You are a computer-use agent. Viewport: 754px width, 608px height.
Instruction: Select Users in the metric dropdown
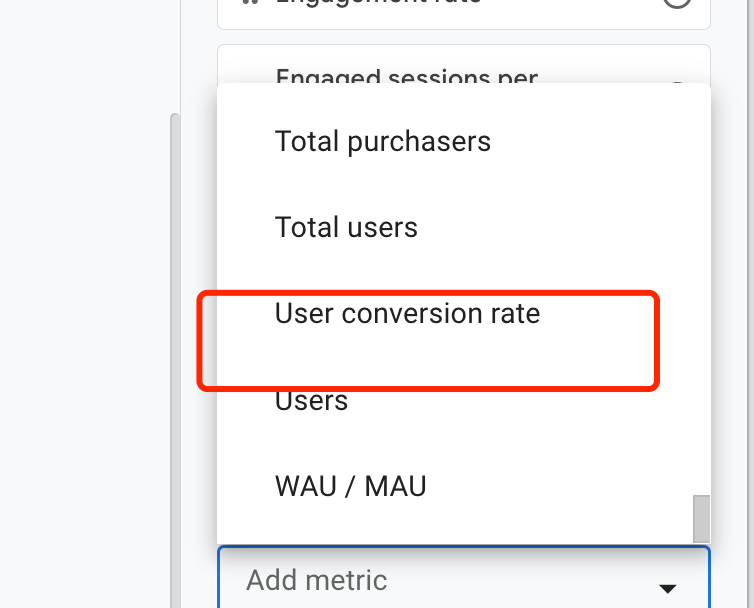tap(311, 401)
